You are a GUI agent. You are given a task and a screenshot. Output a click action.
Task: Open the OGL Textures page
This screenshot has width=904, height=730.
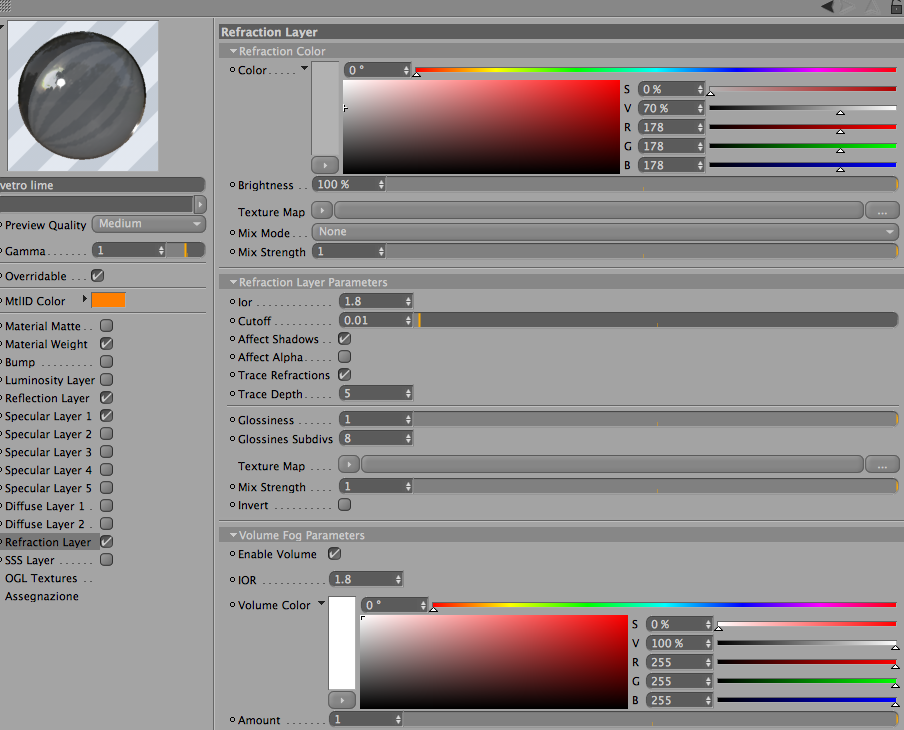pyautogui.click(x=41, y=578)
